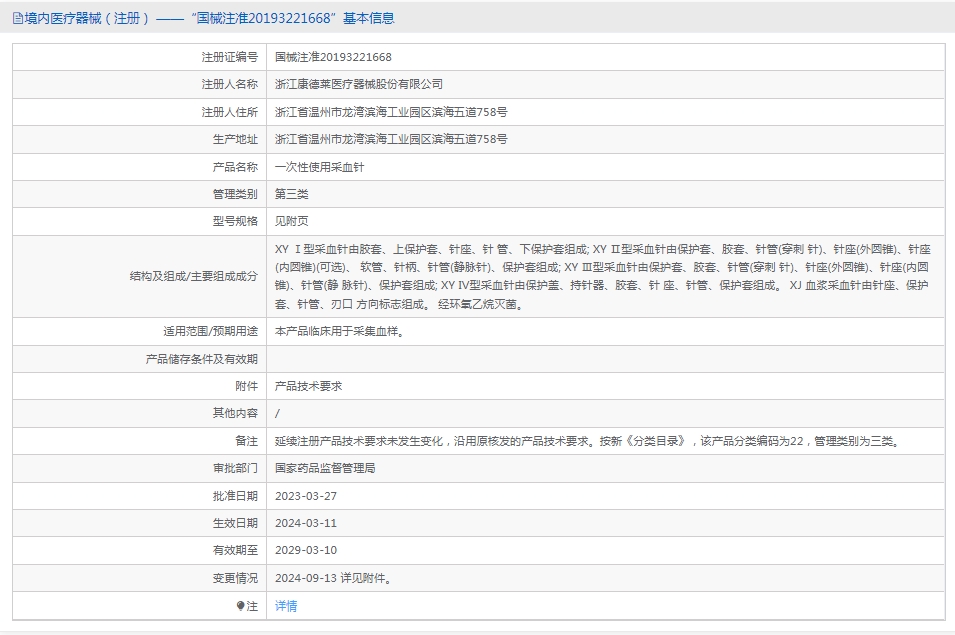Click the approval date 2023-03-27
Image resolution: width=955 pixels, height=635 pixels.
click(306, 496)
